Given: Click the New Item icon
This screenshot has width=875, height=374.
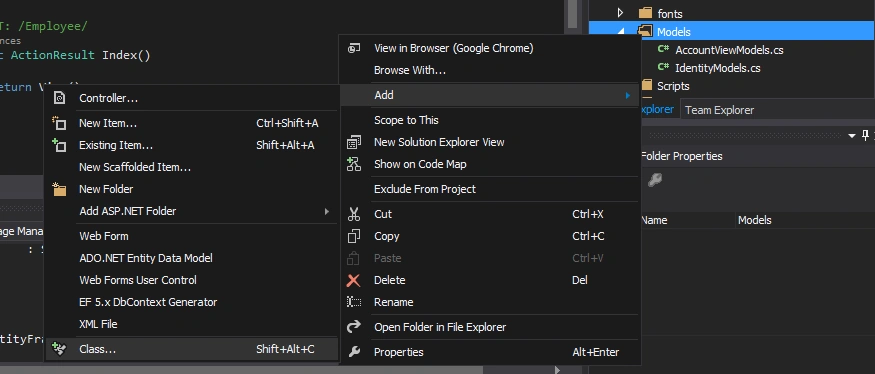Looking at the screenshot, I should pyautogui.click(x=59, y=123).
